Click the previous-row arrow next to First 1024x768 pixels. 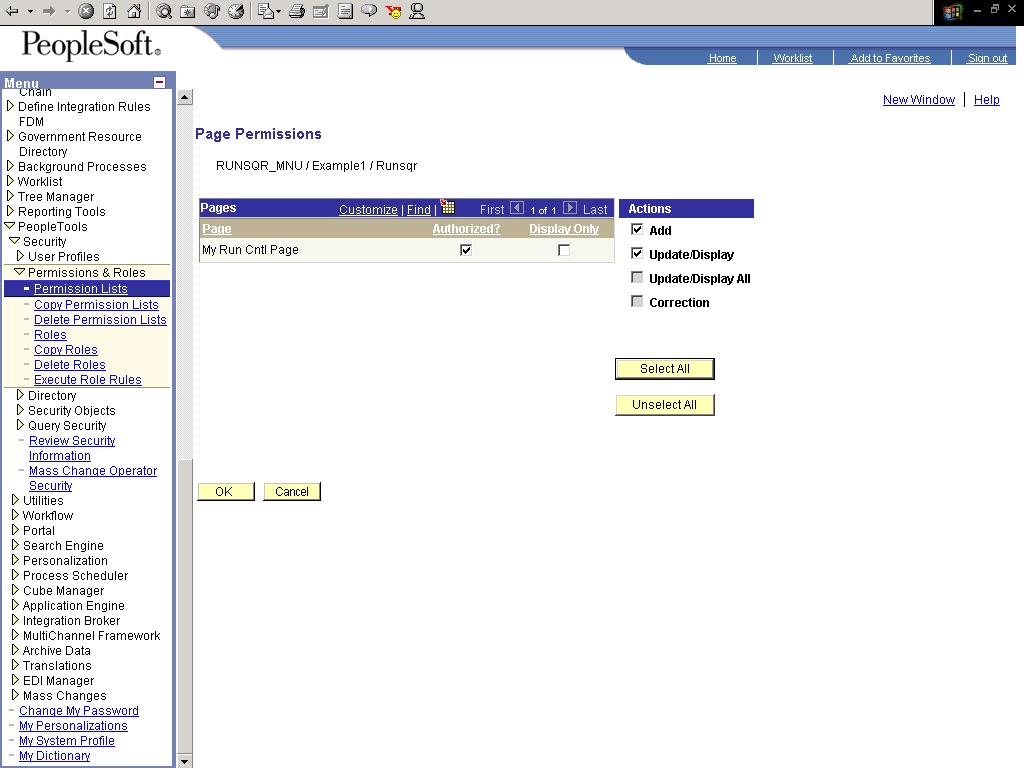(x=517, y=208)
